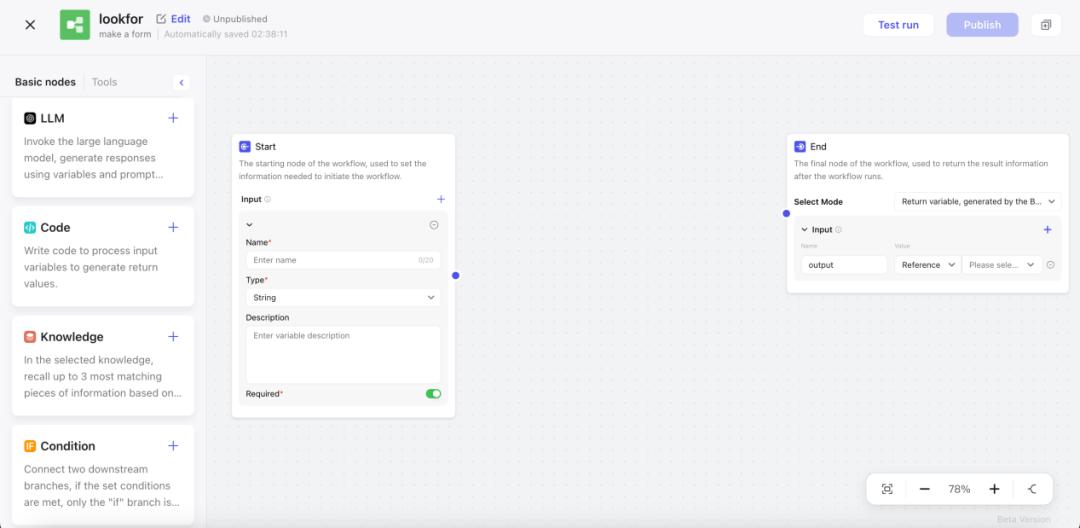Add a Knowledge node with its plus icon
The width and height of the screenshot is (1080, 528).
point(173,337)
